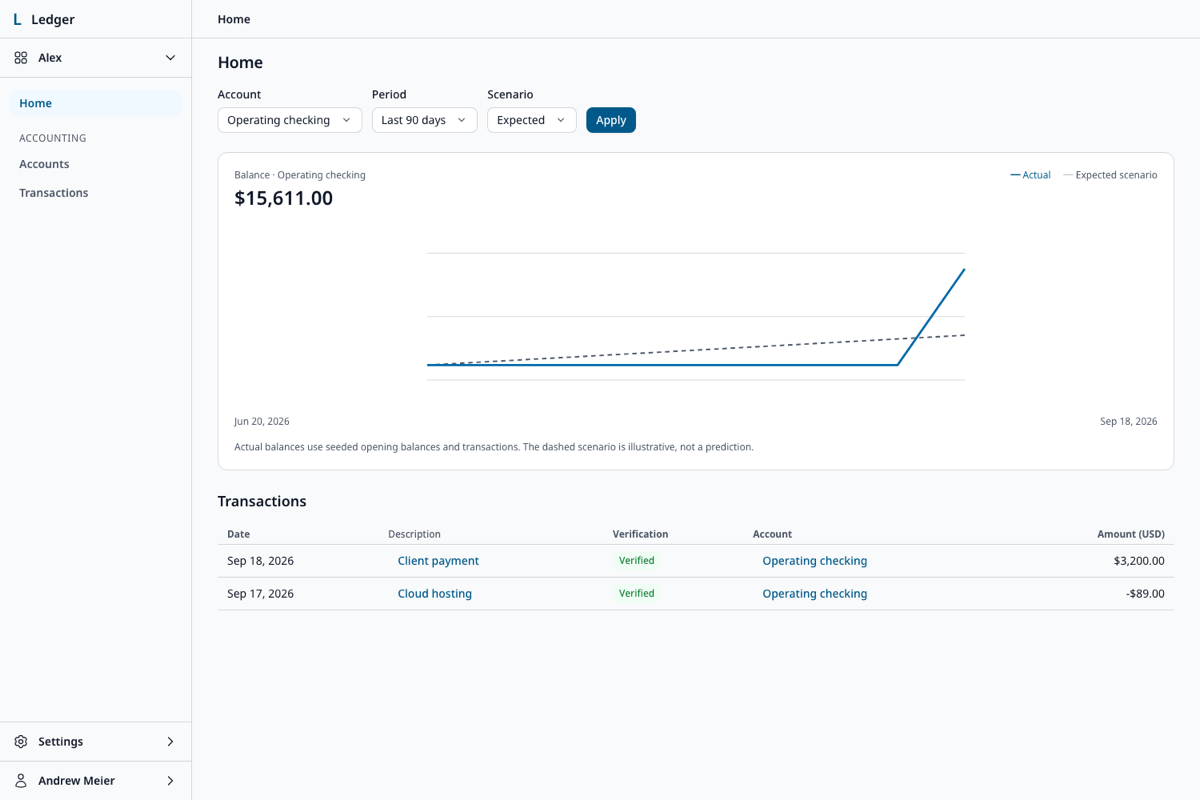The width and height of the screenshot is (1200, 800).
Task: Expand the Settings chevron arrow
Action: click(170, 742)
